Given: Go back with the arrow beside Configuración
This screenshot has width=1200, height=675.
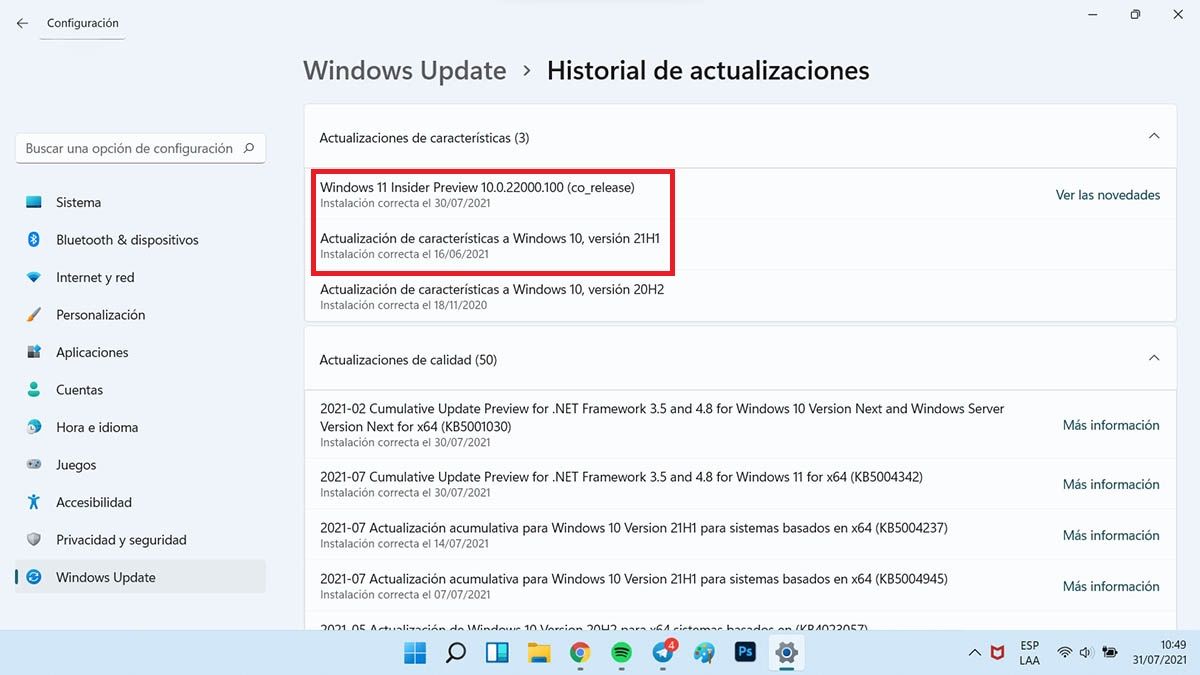Looking at the screenshot, I should 22,23.
